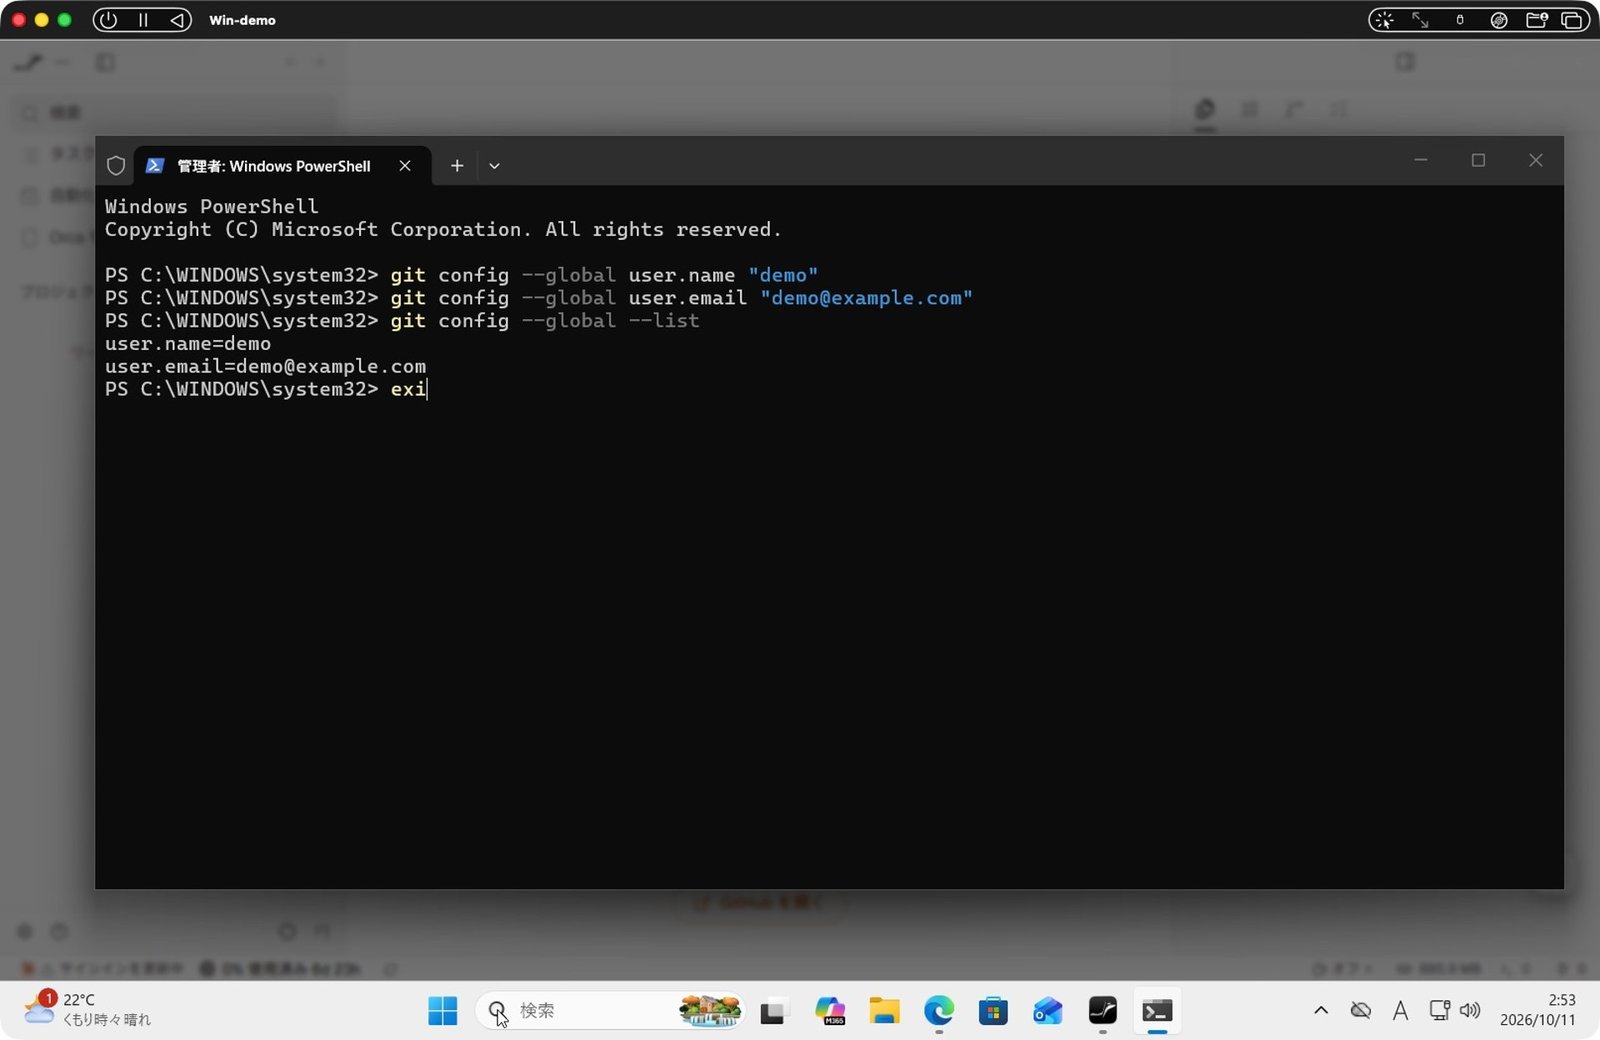Viewport: 1600px width, 1040px height.
Task: Click the Copyright (C) Microsoft Corporation line
Action: (443, 229)
